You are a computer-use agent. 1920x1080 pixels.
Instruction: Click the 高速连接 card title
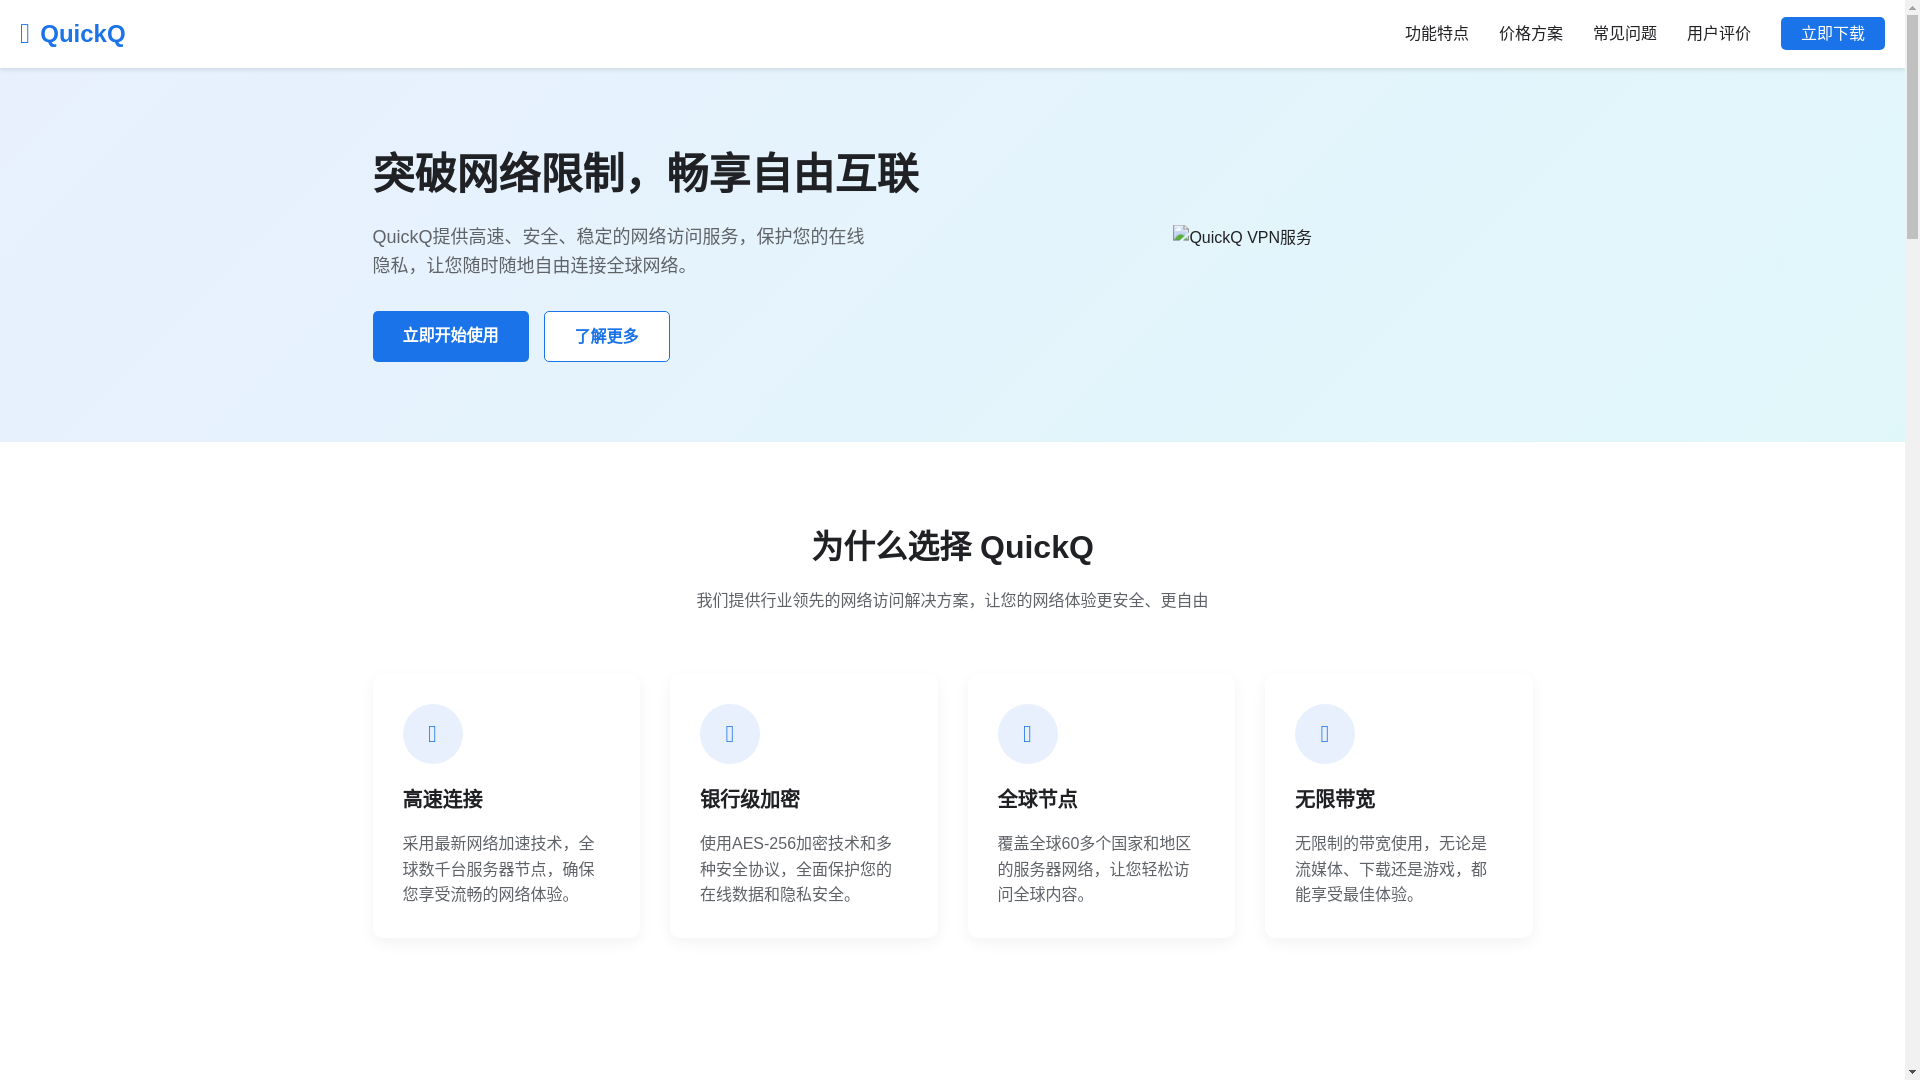coord(442,799)
